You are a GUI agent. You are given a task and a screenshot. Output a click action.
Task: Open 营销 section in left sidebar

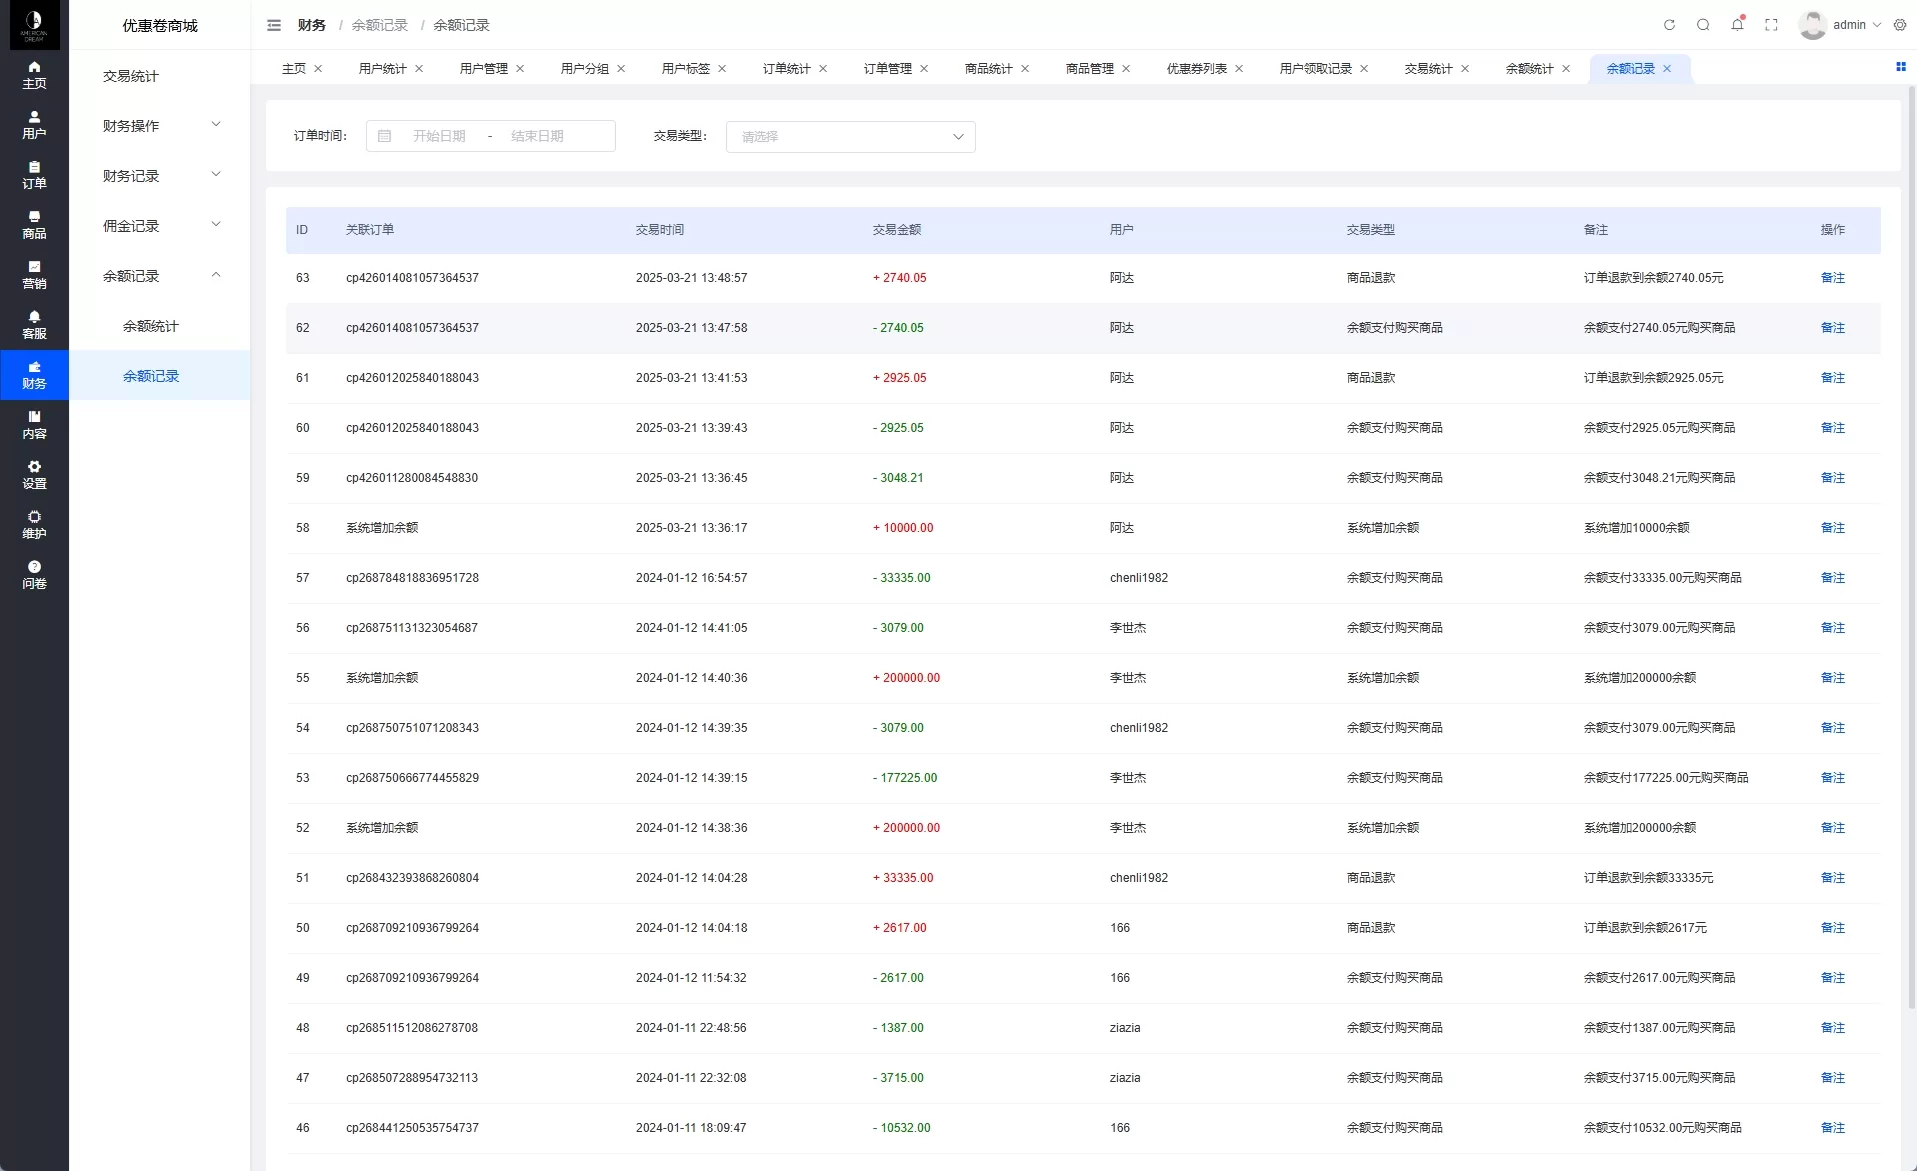[x=34, y=275]
